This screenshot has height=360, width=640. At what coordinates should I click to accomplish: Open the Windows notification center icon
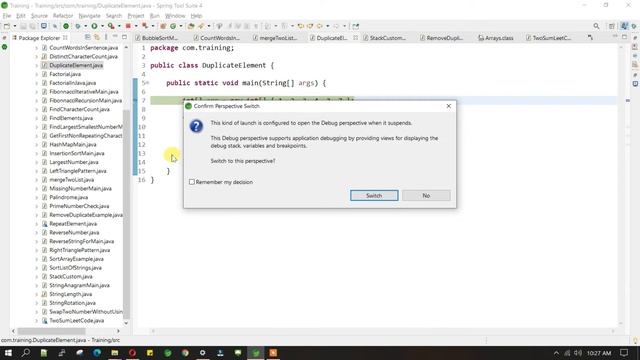624,353
